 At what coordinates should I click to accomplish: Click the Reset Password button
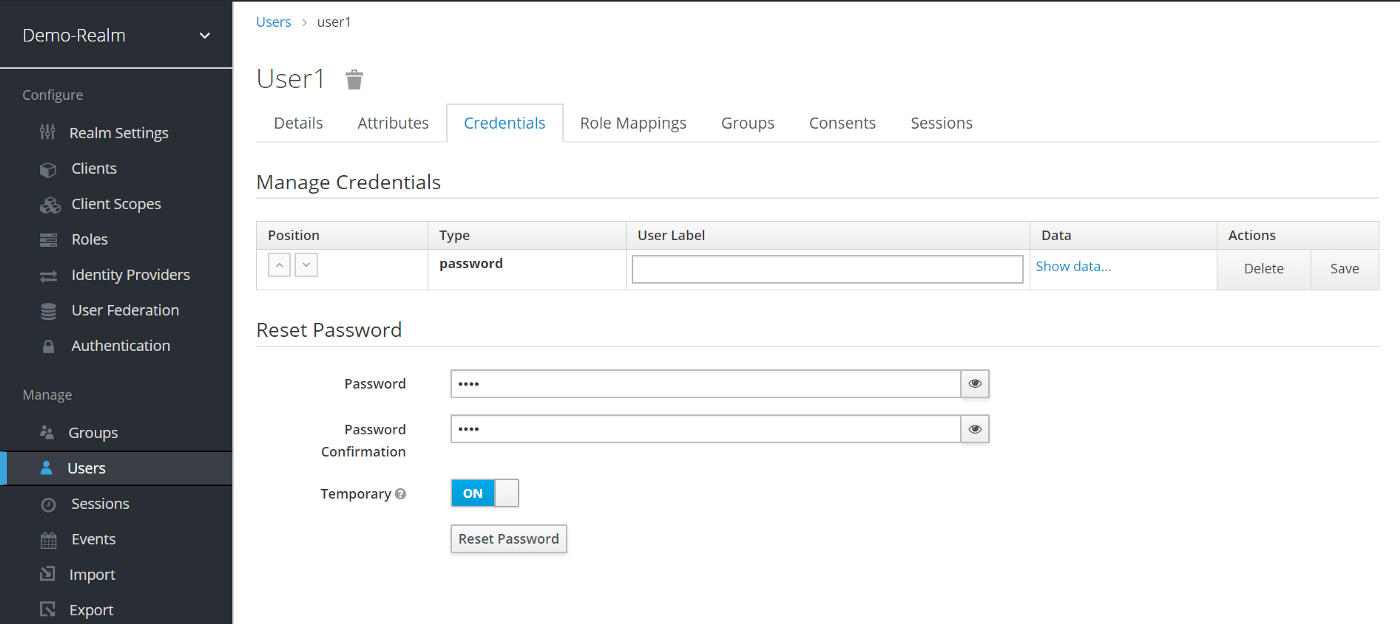[509, 539]
